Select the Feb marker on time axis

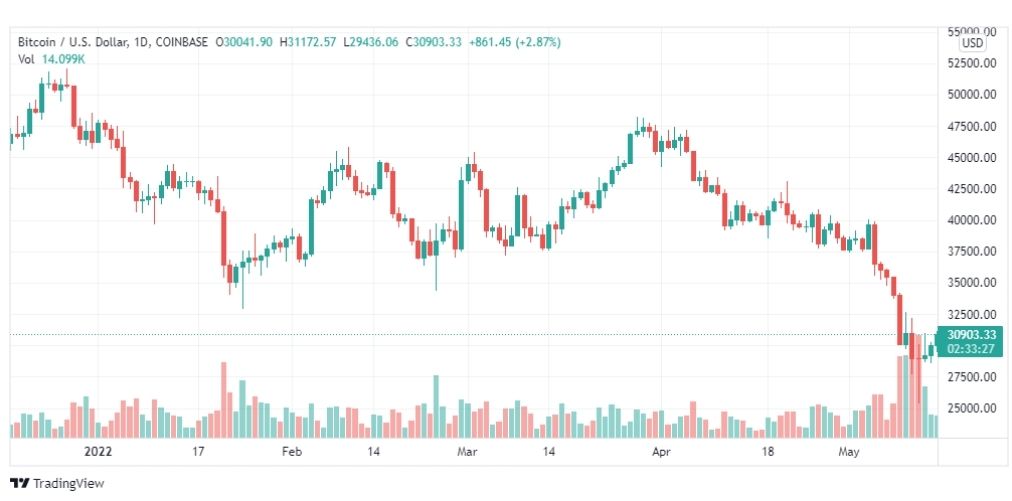(292, 451)
